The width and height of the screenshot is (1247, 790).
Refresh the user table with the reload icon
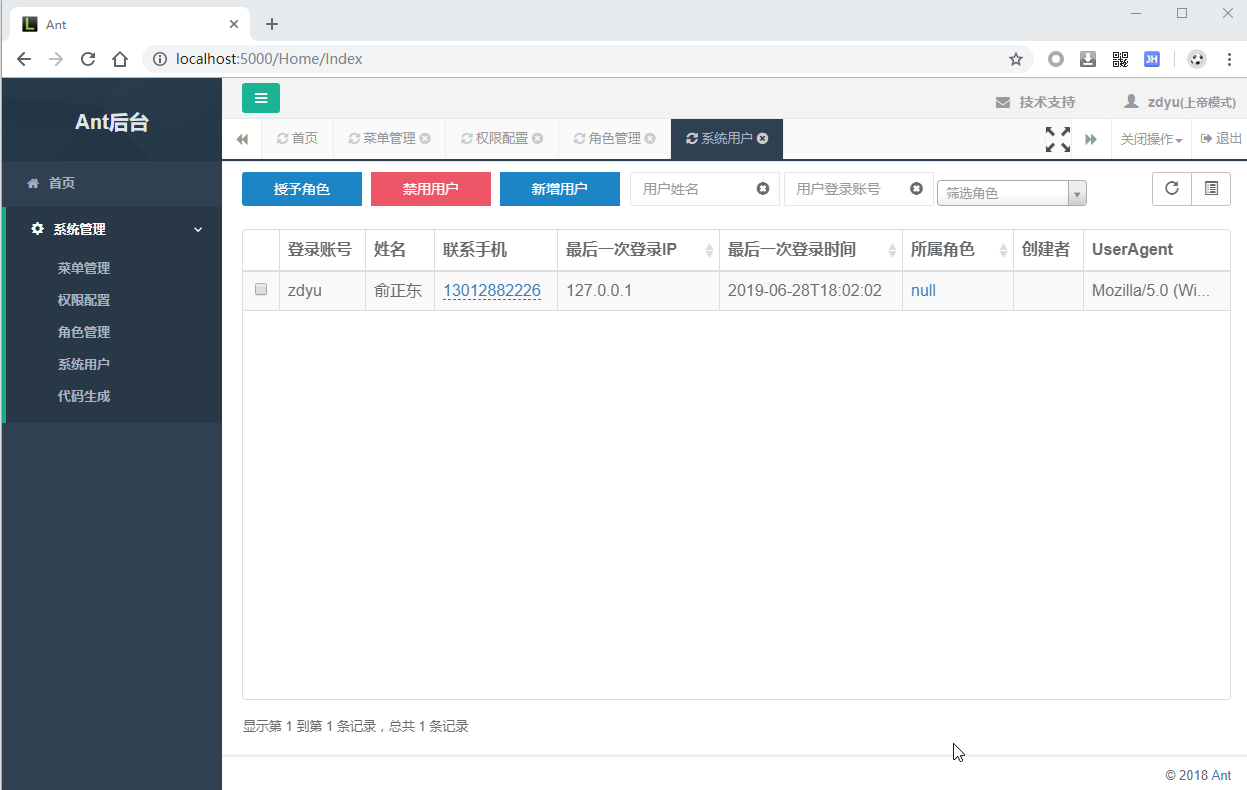(x=1172, y=188)
